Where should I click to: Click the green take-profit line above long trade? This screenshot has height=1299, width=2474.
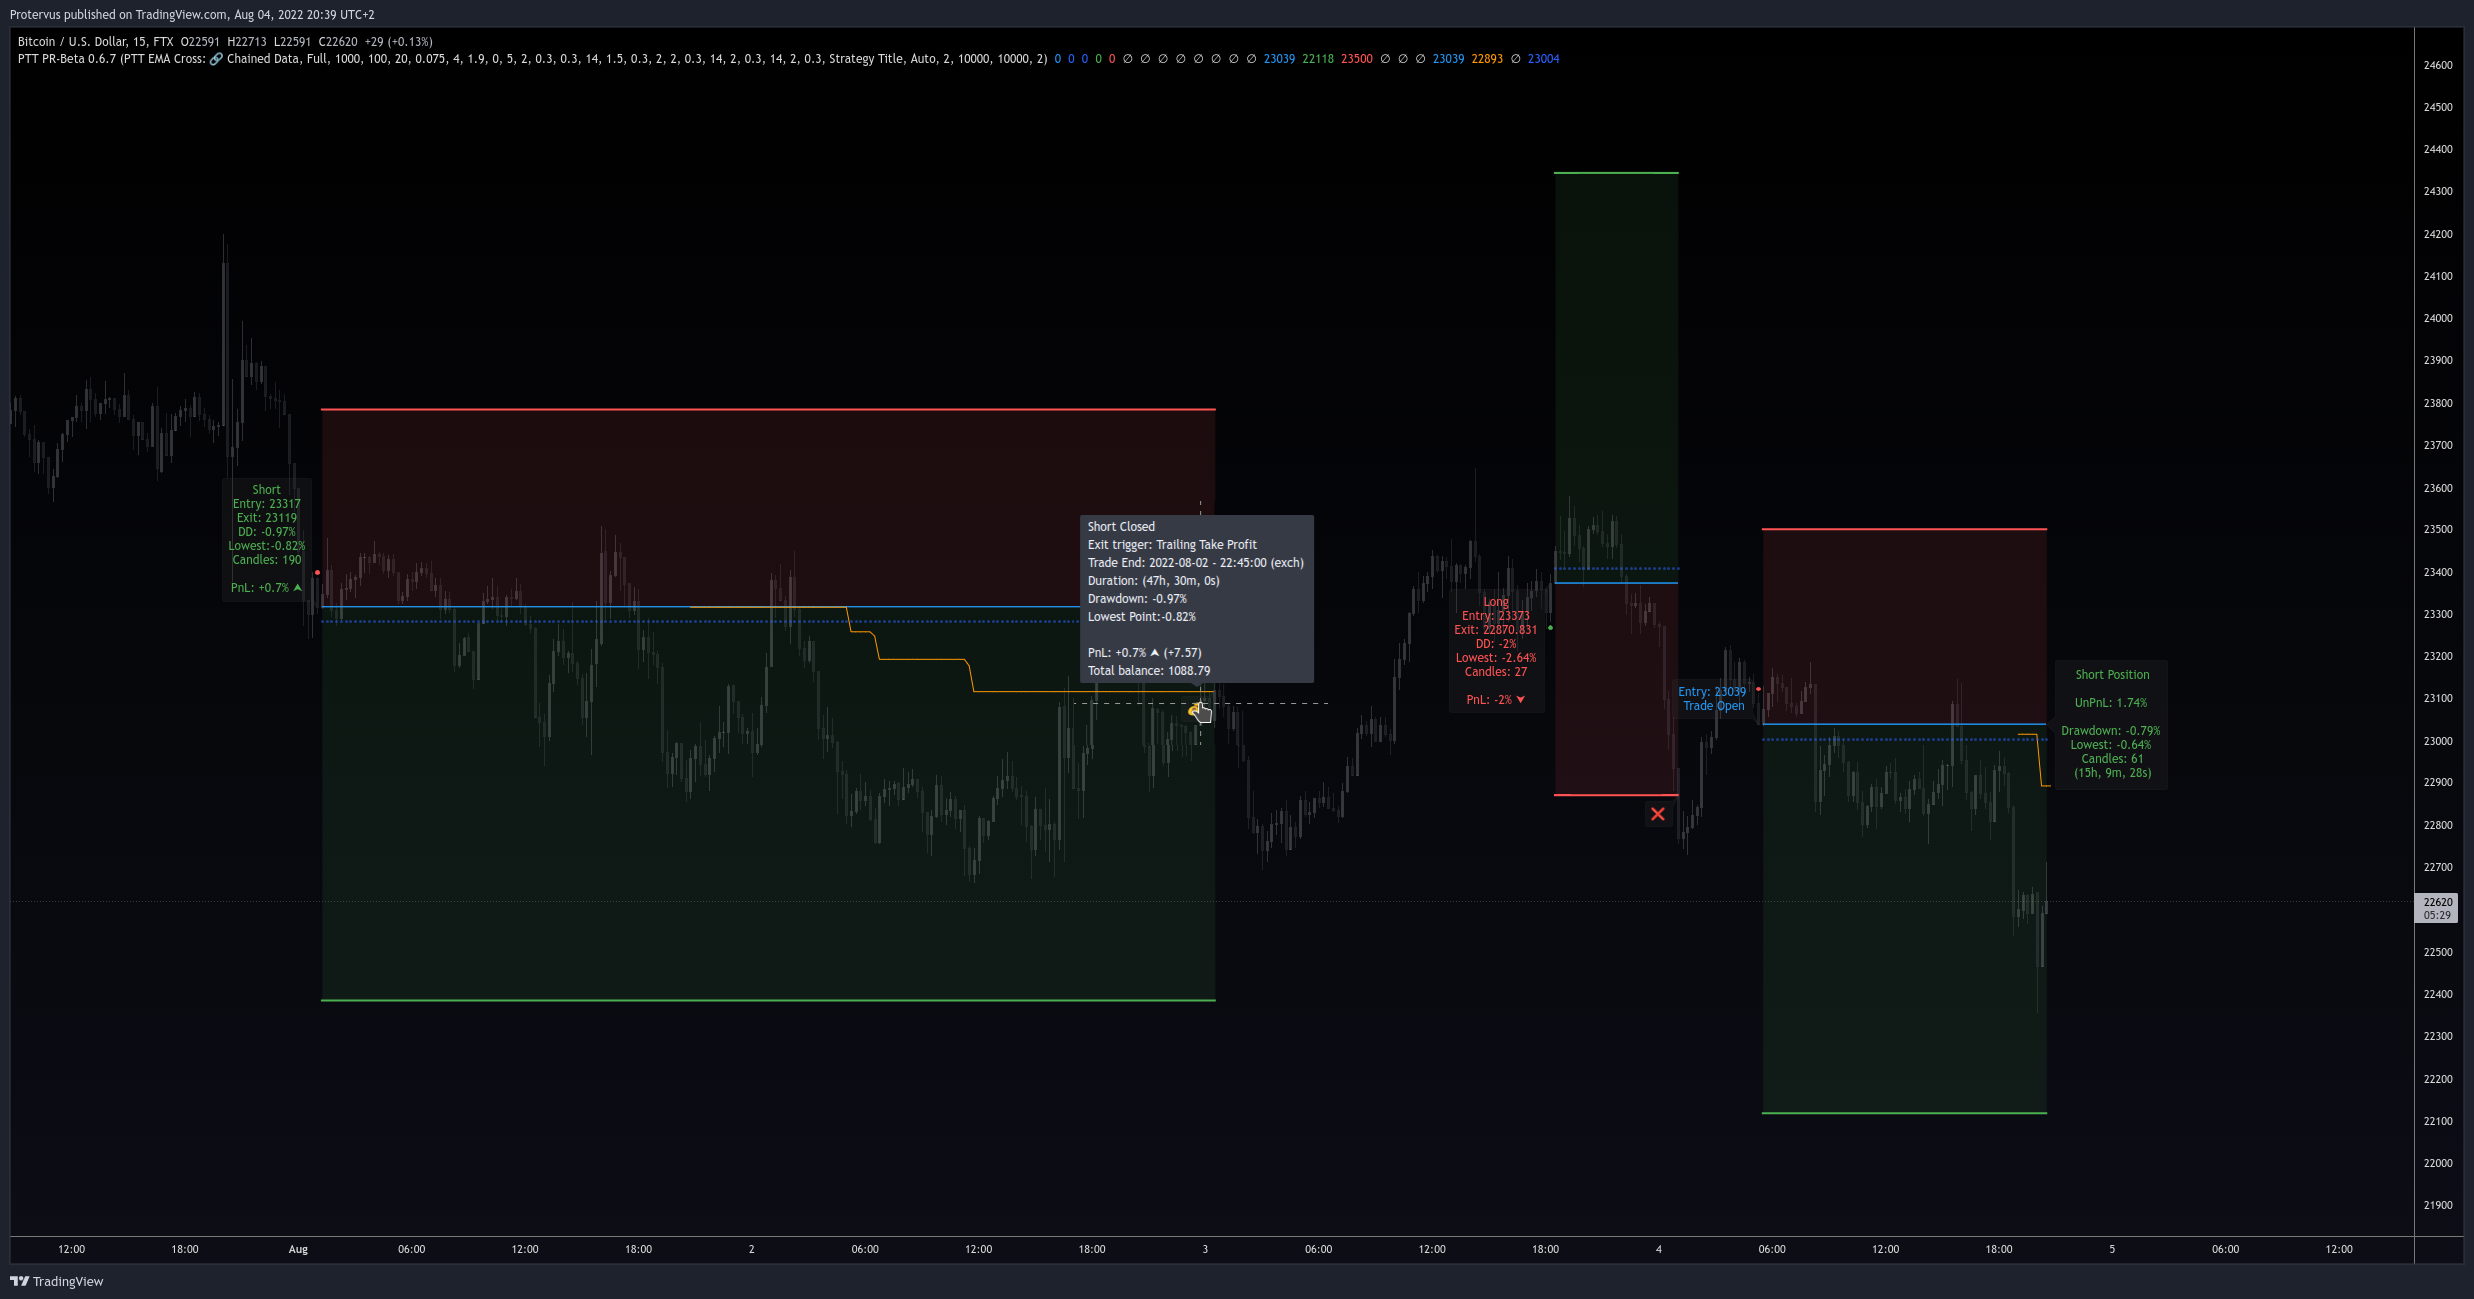[1616, 173]
